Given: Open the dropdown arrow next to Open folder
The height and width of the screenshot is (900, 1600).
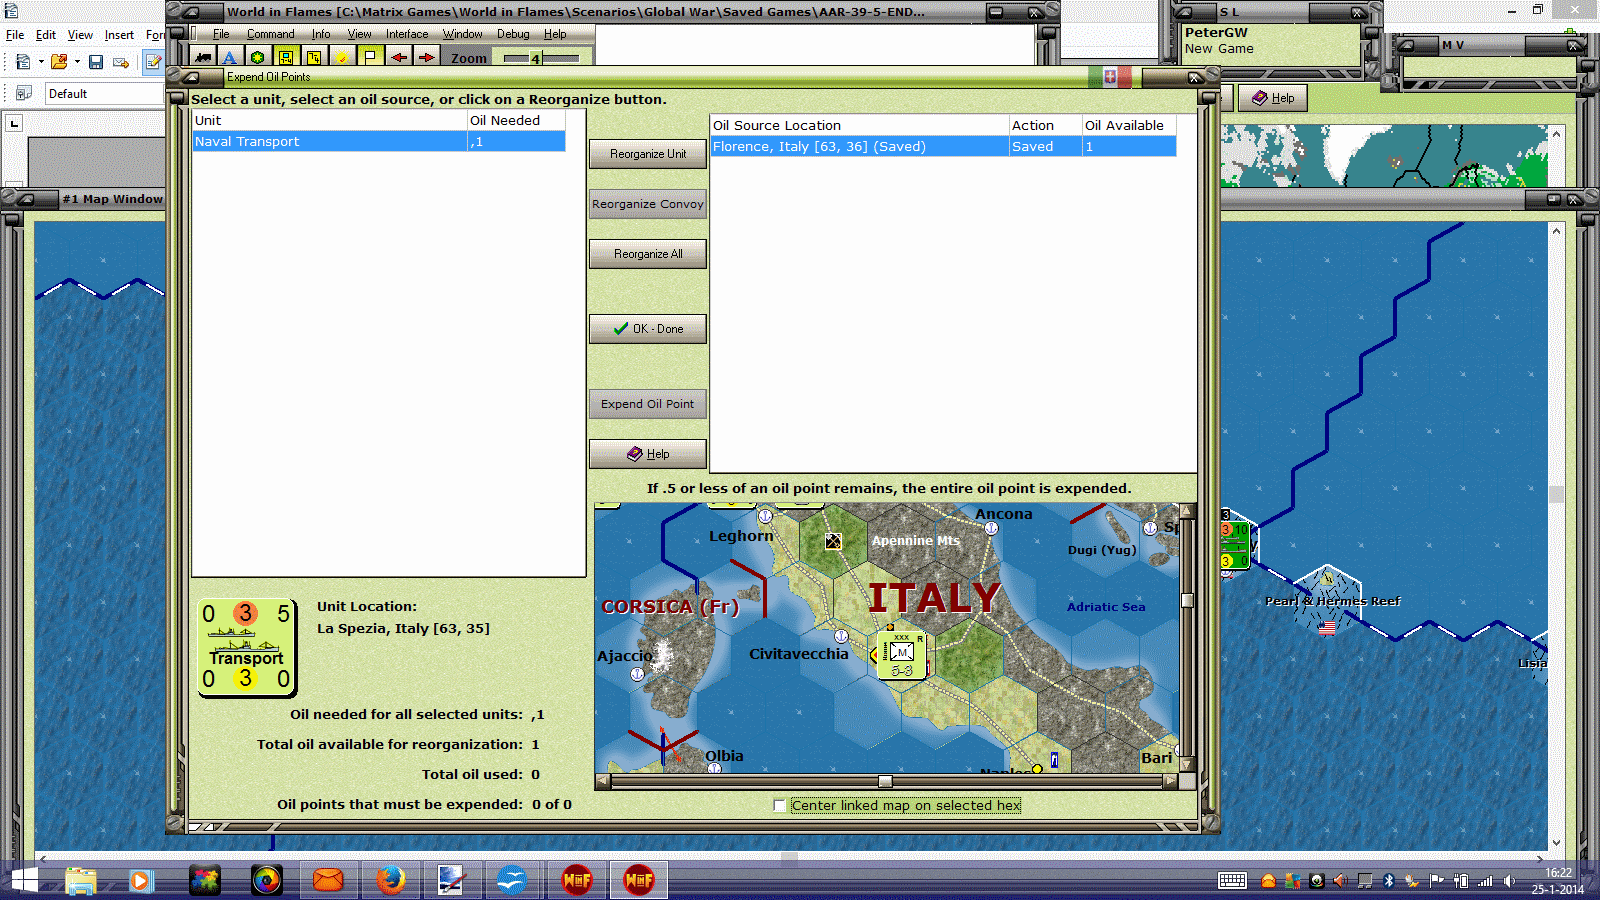Looking at the screenshot, I should coord(77,62).
